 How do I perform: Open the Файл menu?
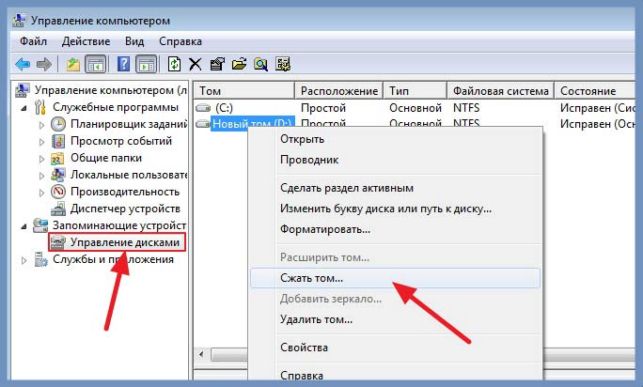[x=33, y=41]
